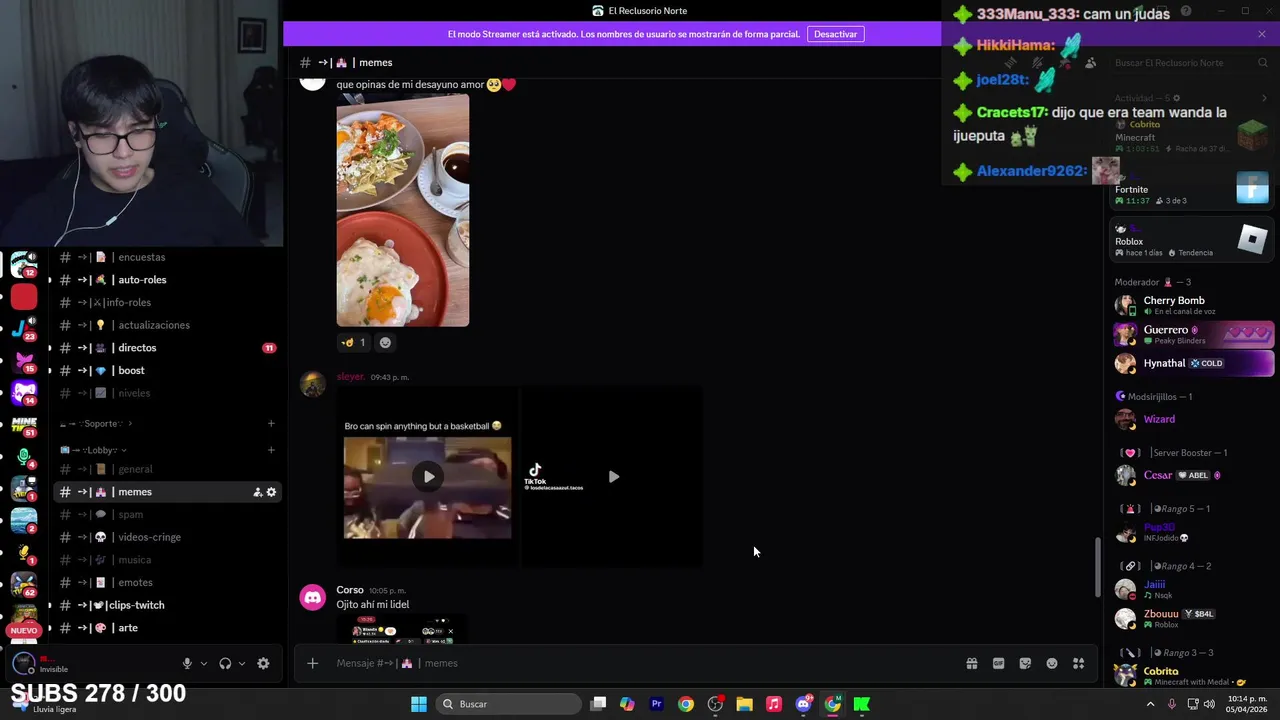1280x720 pixels.
Task: Open microphone input options chevron
Action: coord(204,663)
